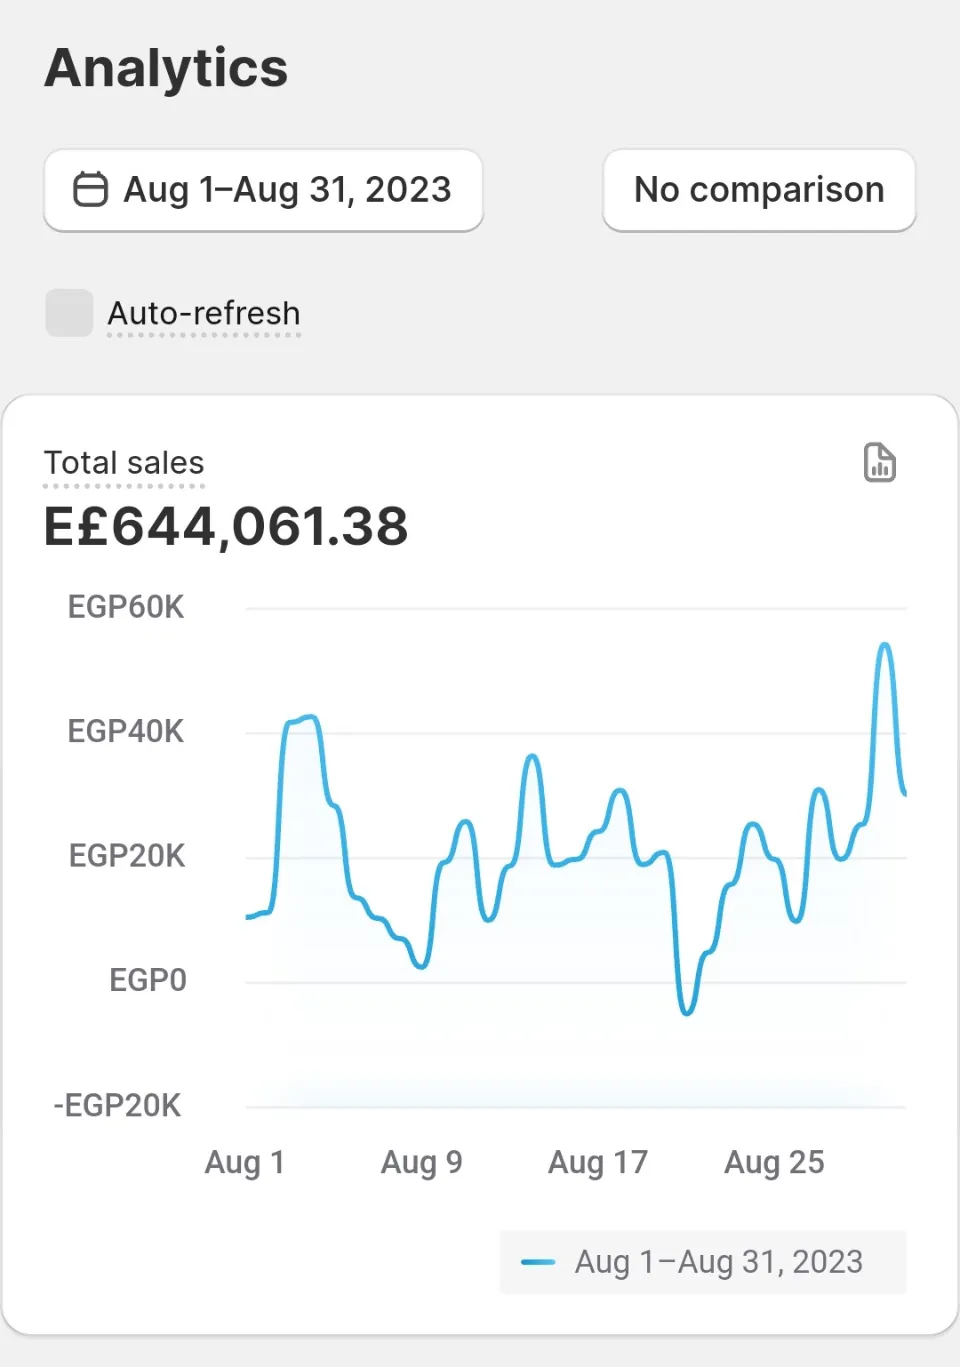This screenshot has height=1367, width=960.
Task: Click the Aug 17 x-axis label
Action: coord(598,1162)
